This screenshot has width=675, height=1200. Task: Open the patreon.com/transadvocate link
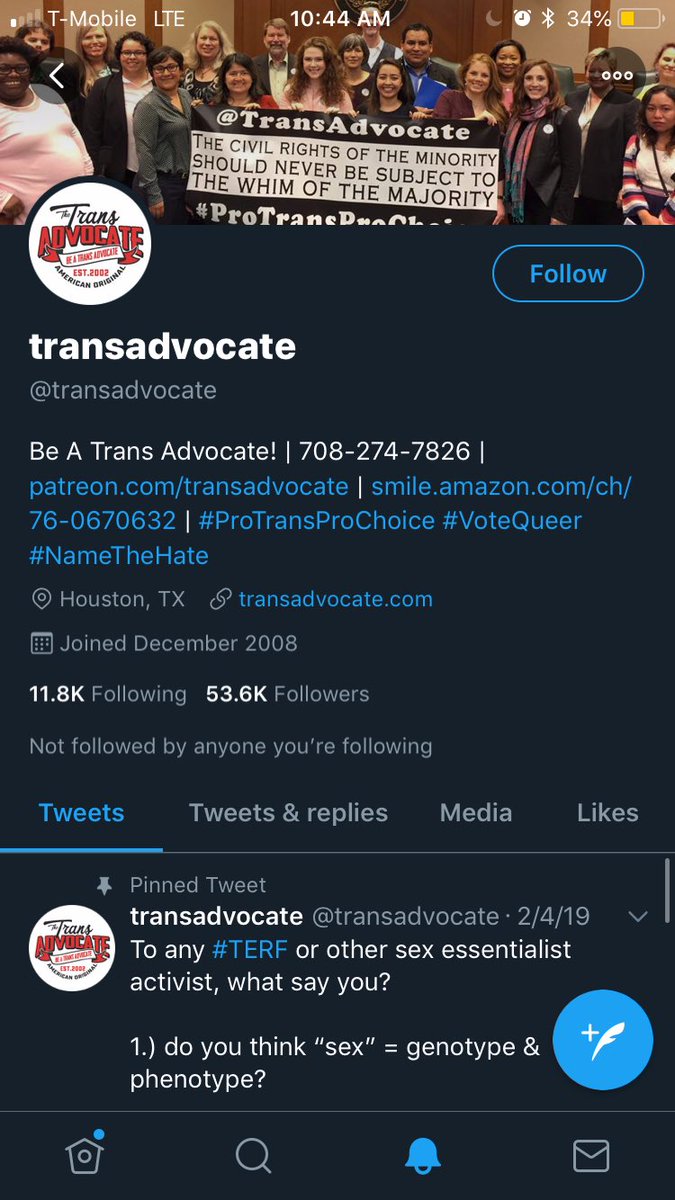pyautogui.click(x=189, y=487)
